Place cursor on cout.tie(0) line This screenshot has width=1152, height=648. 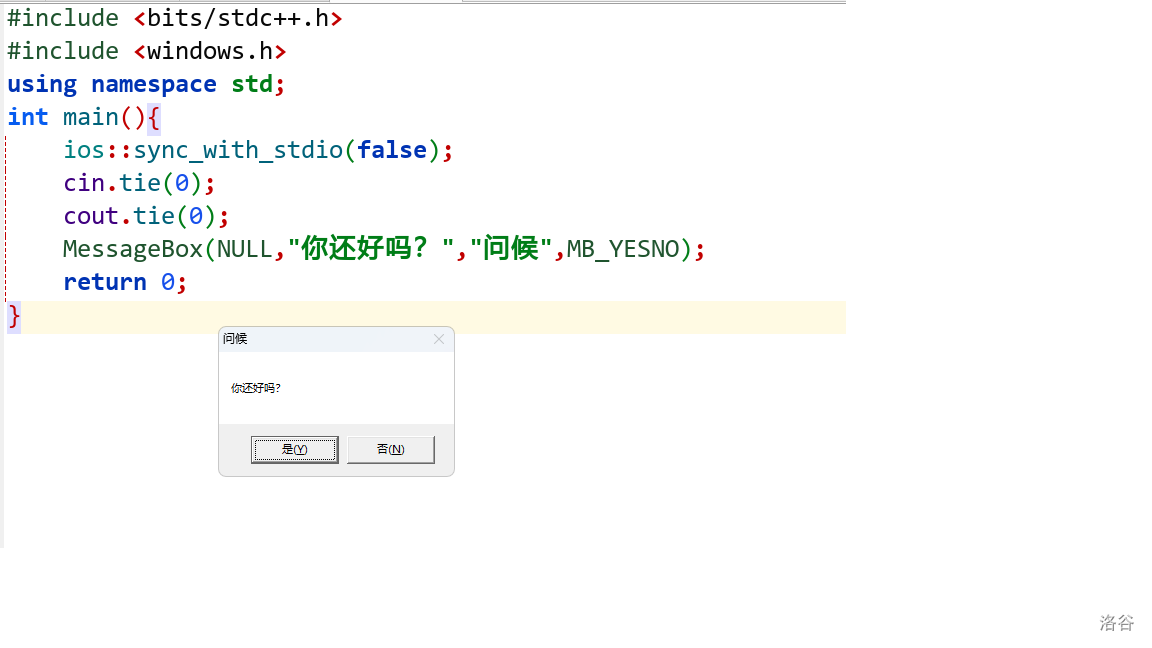point(146,216)
